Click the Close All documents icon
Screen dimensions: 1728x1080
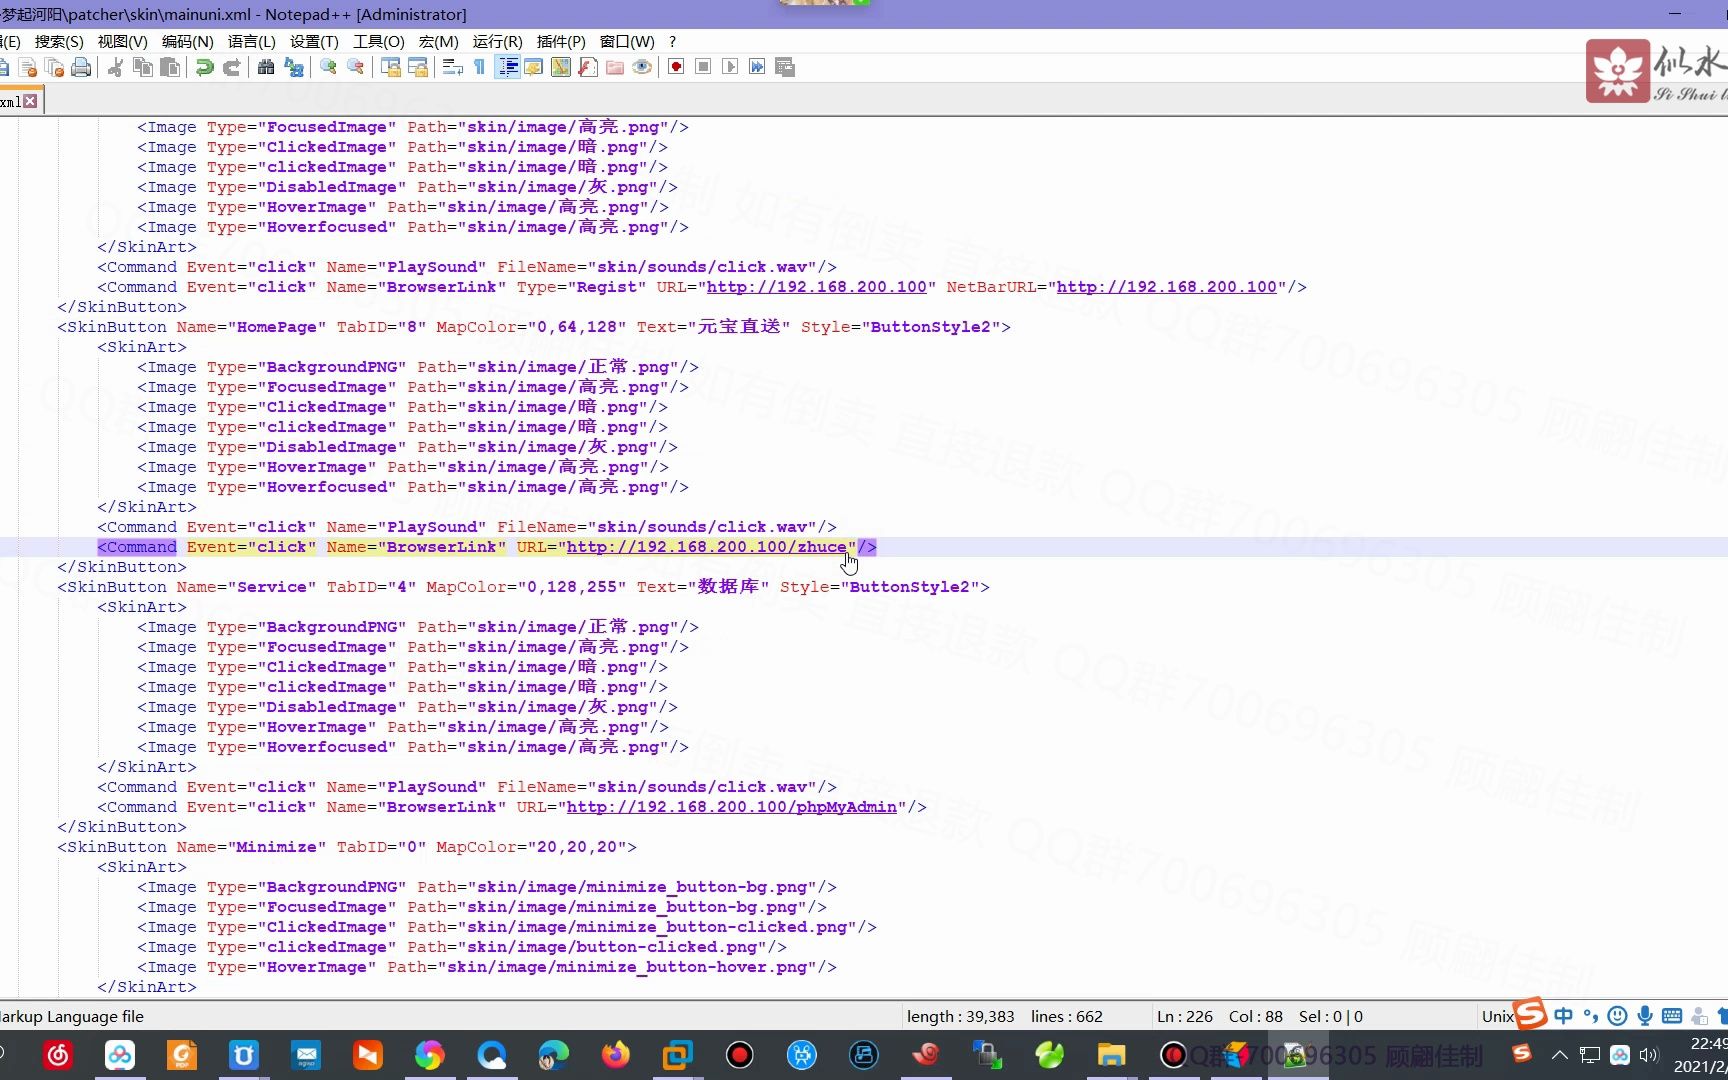point(55,67)
